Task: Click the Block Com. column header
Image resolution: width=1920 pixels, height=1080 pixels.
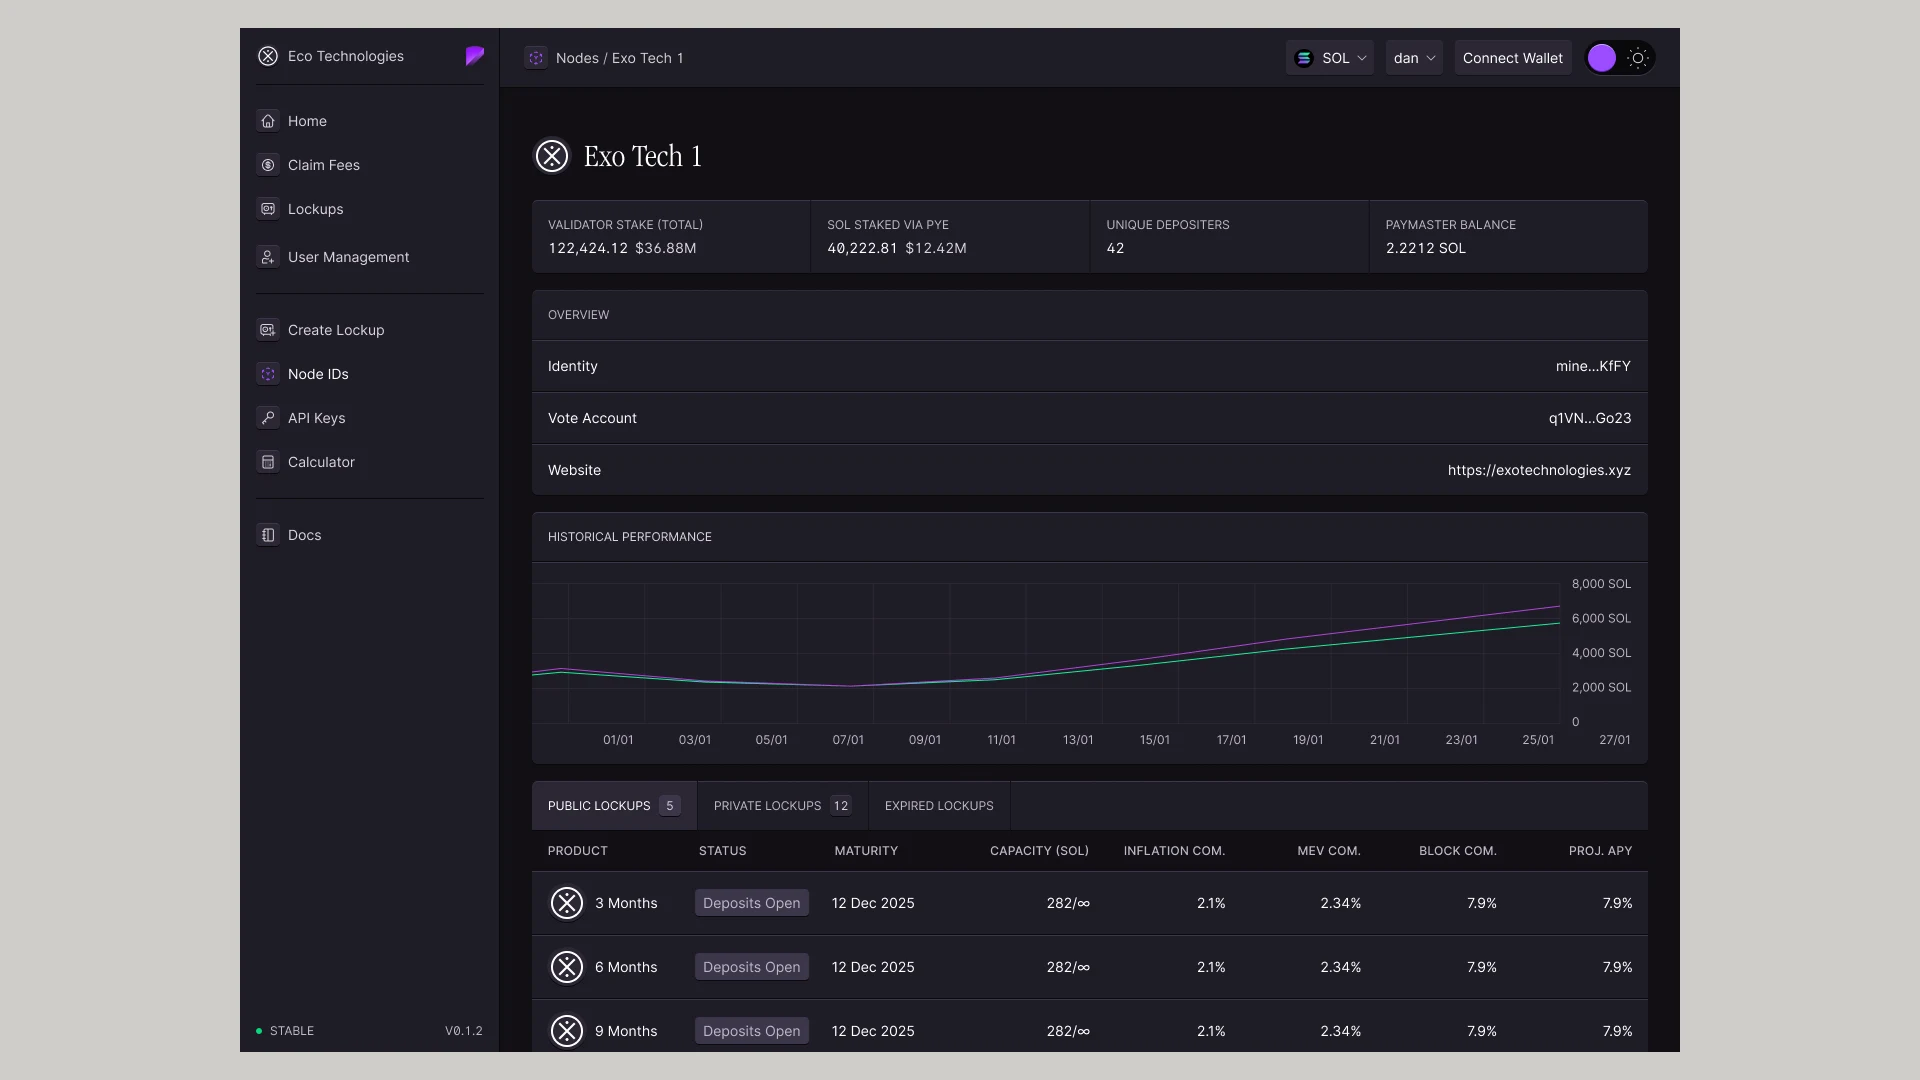Action: click(x=1458, y=851)
